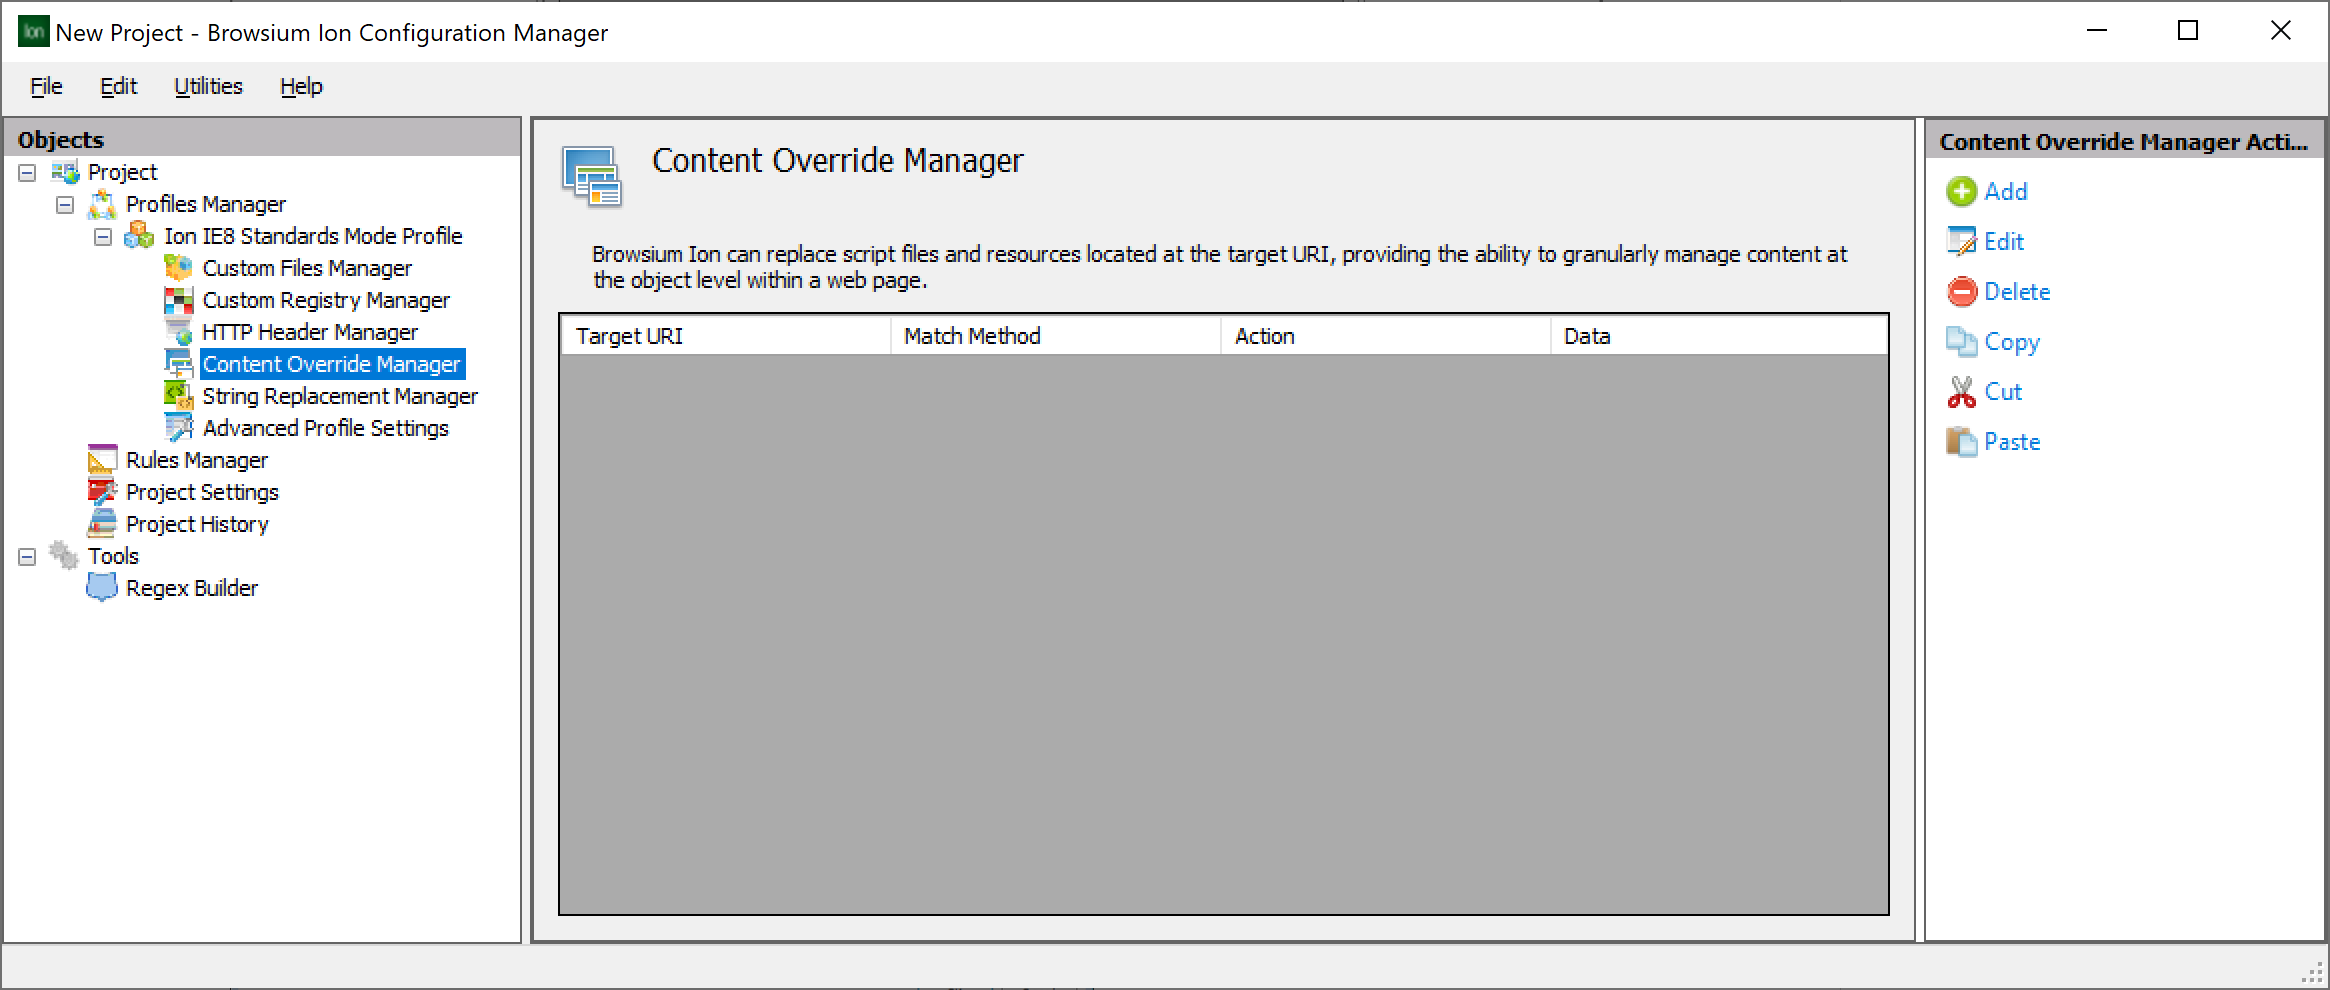
Task: Open the Edit menu
Action: [x=118, y=86]
